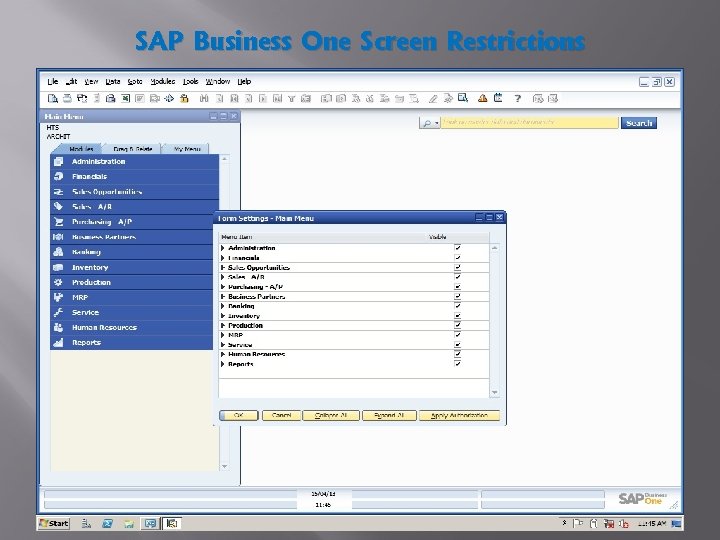Expand Sales - A/R node in Form Settings
Screen dimensions: 720x540
[x=223, y=277]
